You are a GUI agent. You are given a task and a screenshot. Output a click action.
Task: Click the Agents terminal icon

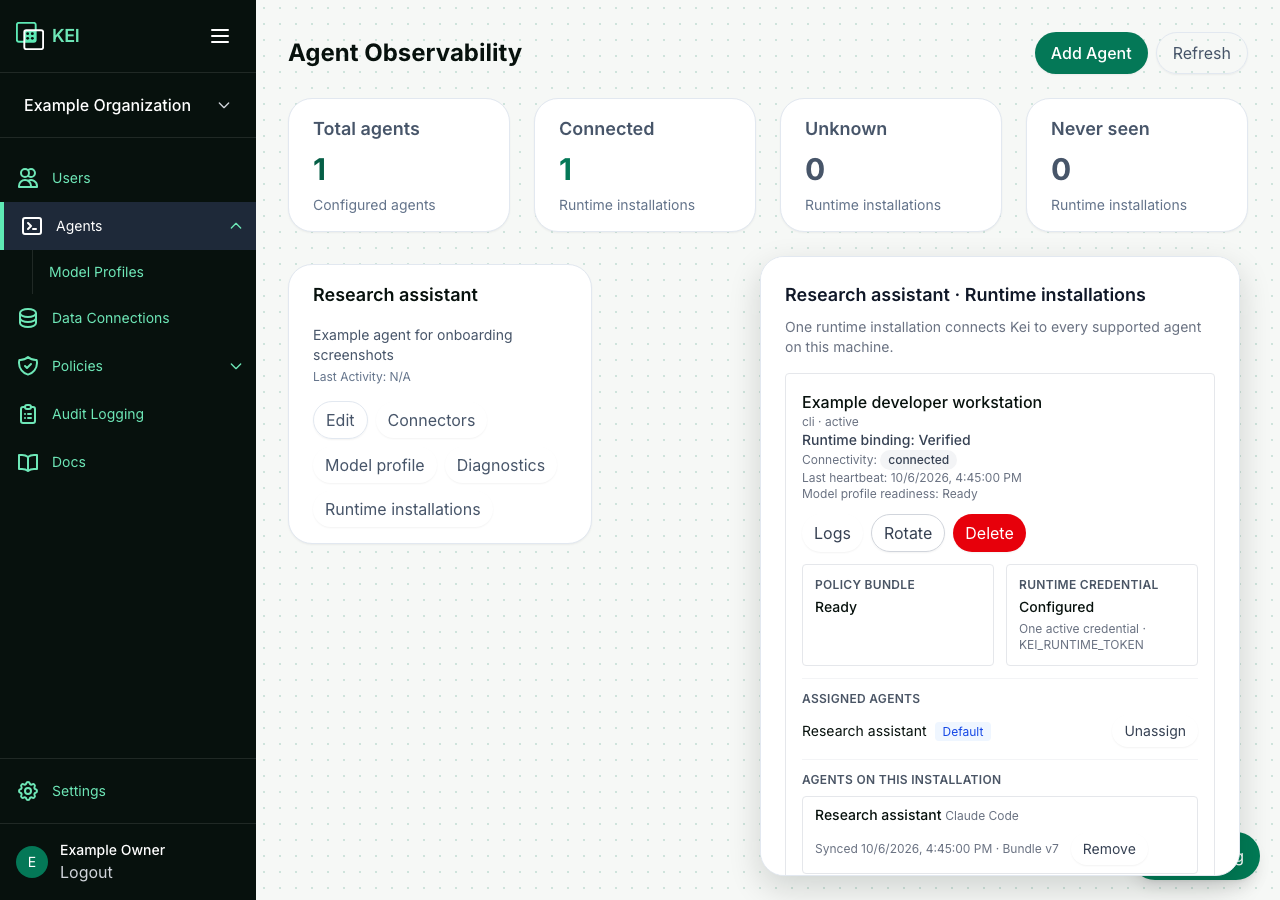pos(32,226)
